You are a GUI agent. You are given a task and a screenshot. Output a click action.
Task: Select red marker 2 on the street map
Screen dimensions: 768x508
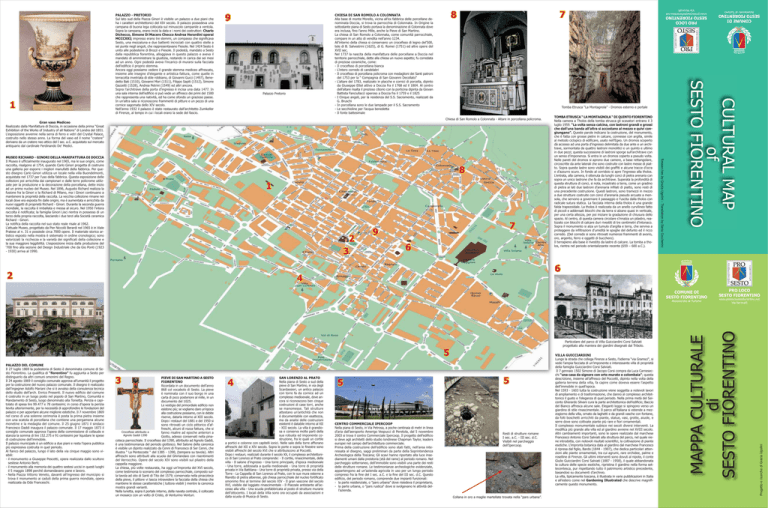352,239
